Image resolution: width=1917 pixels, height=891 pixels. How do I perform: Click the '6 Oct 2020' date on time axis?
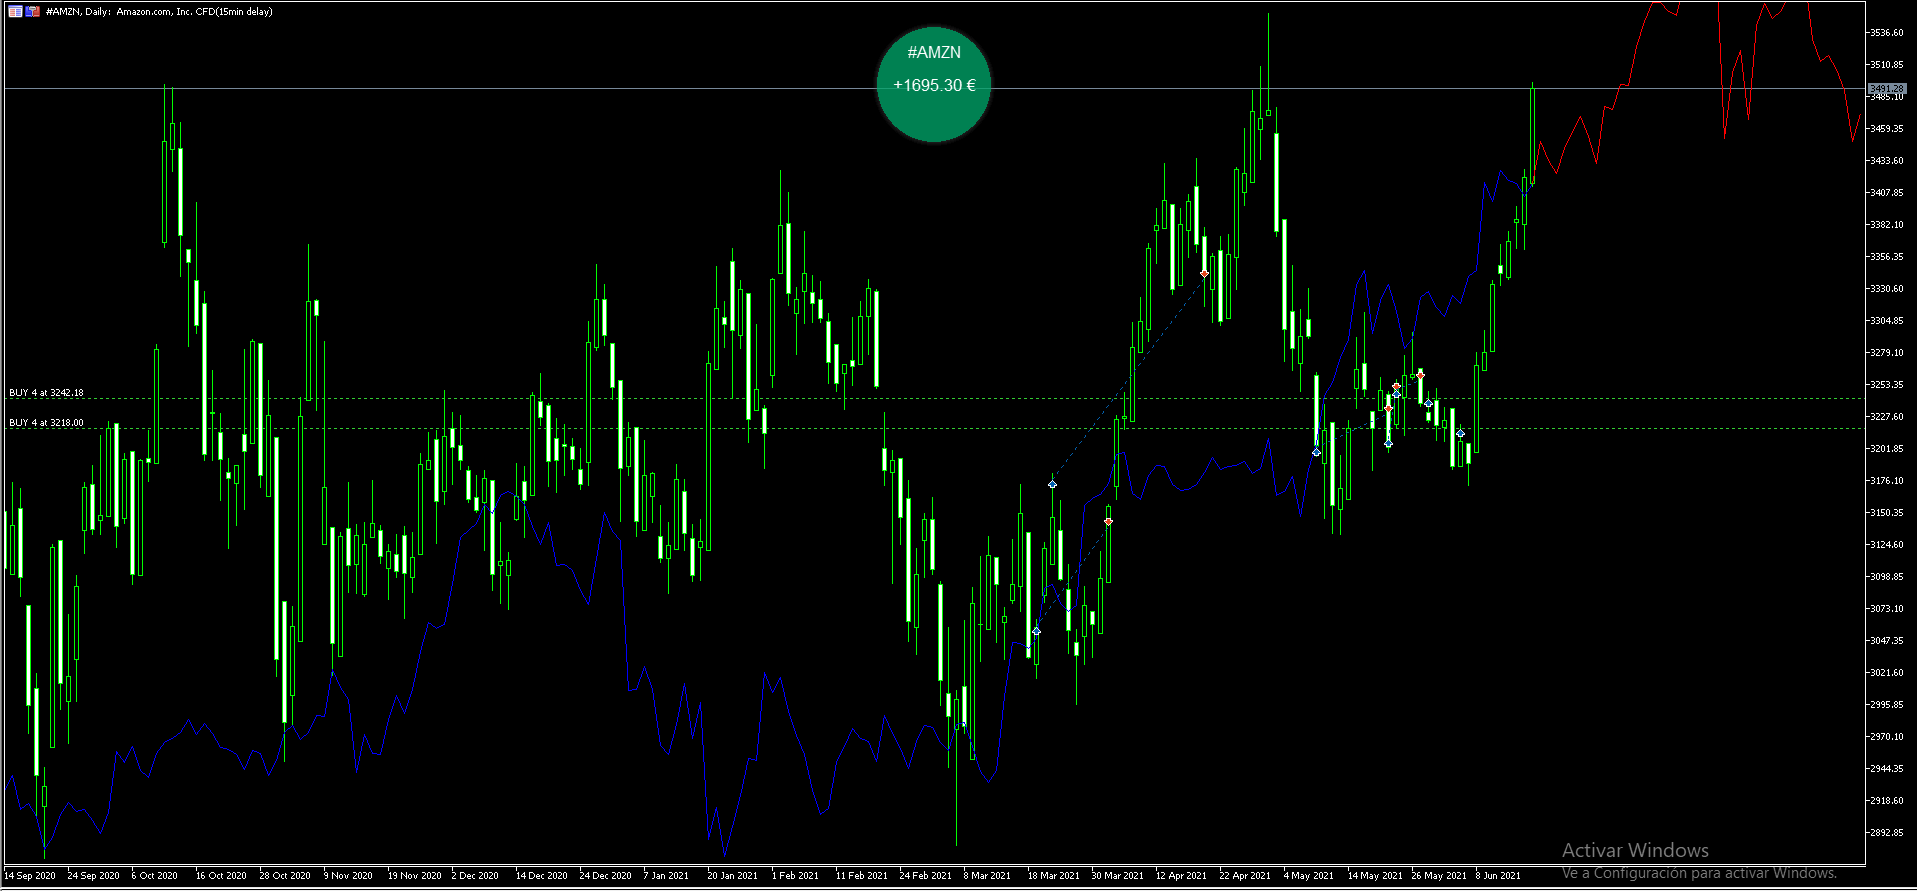coord(155,876)
